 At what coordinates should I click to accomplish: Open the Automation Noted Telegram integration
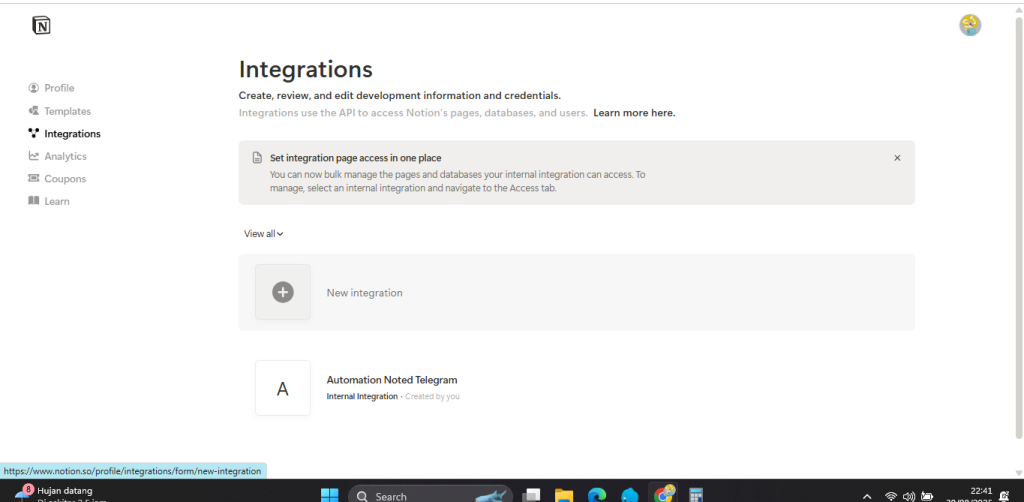click(391, 380)
